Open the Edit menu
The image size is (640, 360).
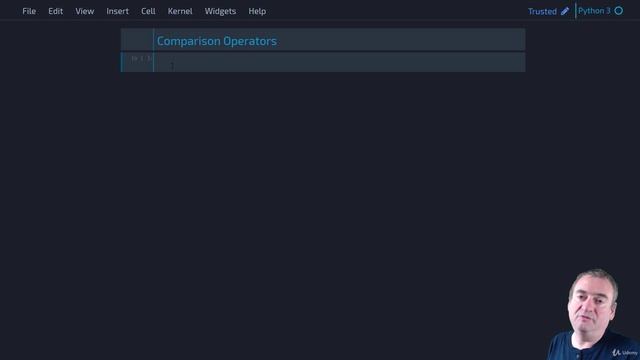[56, 11]
